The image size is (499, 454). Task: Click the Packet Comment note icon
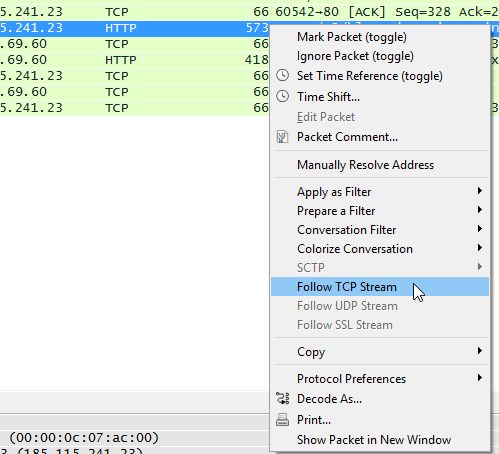click(282, 137)
